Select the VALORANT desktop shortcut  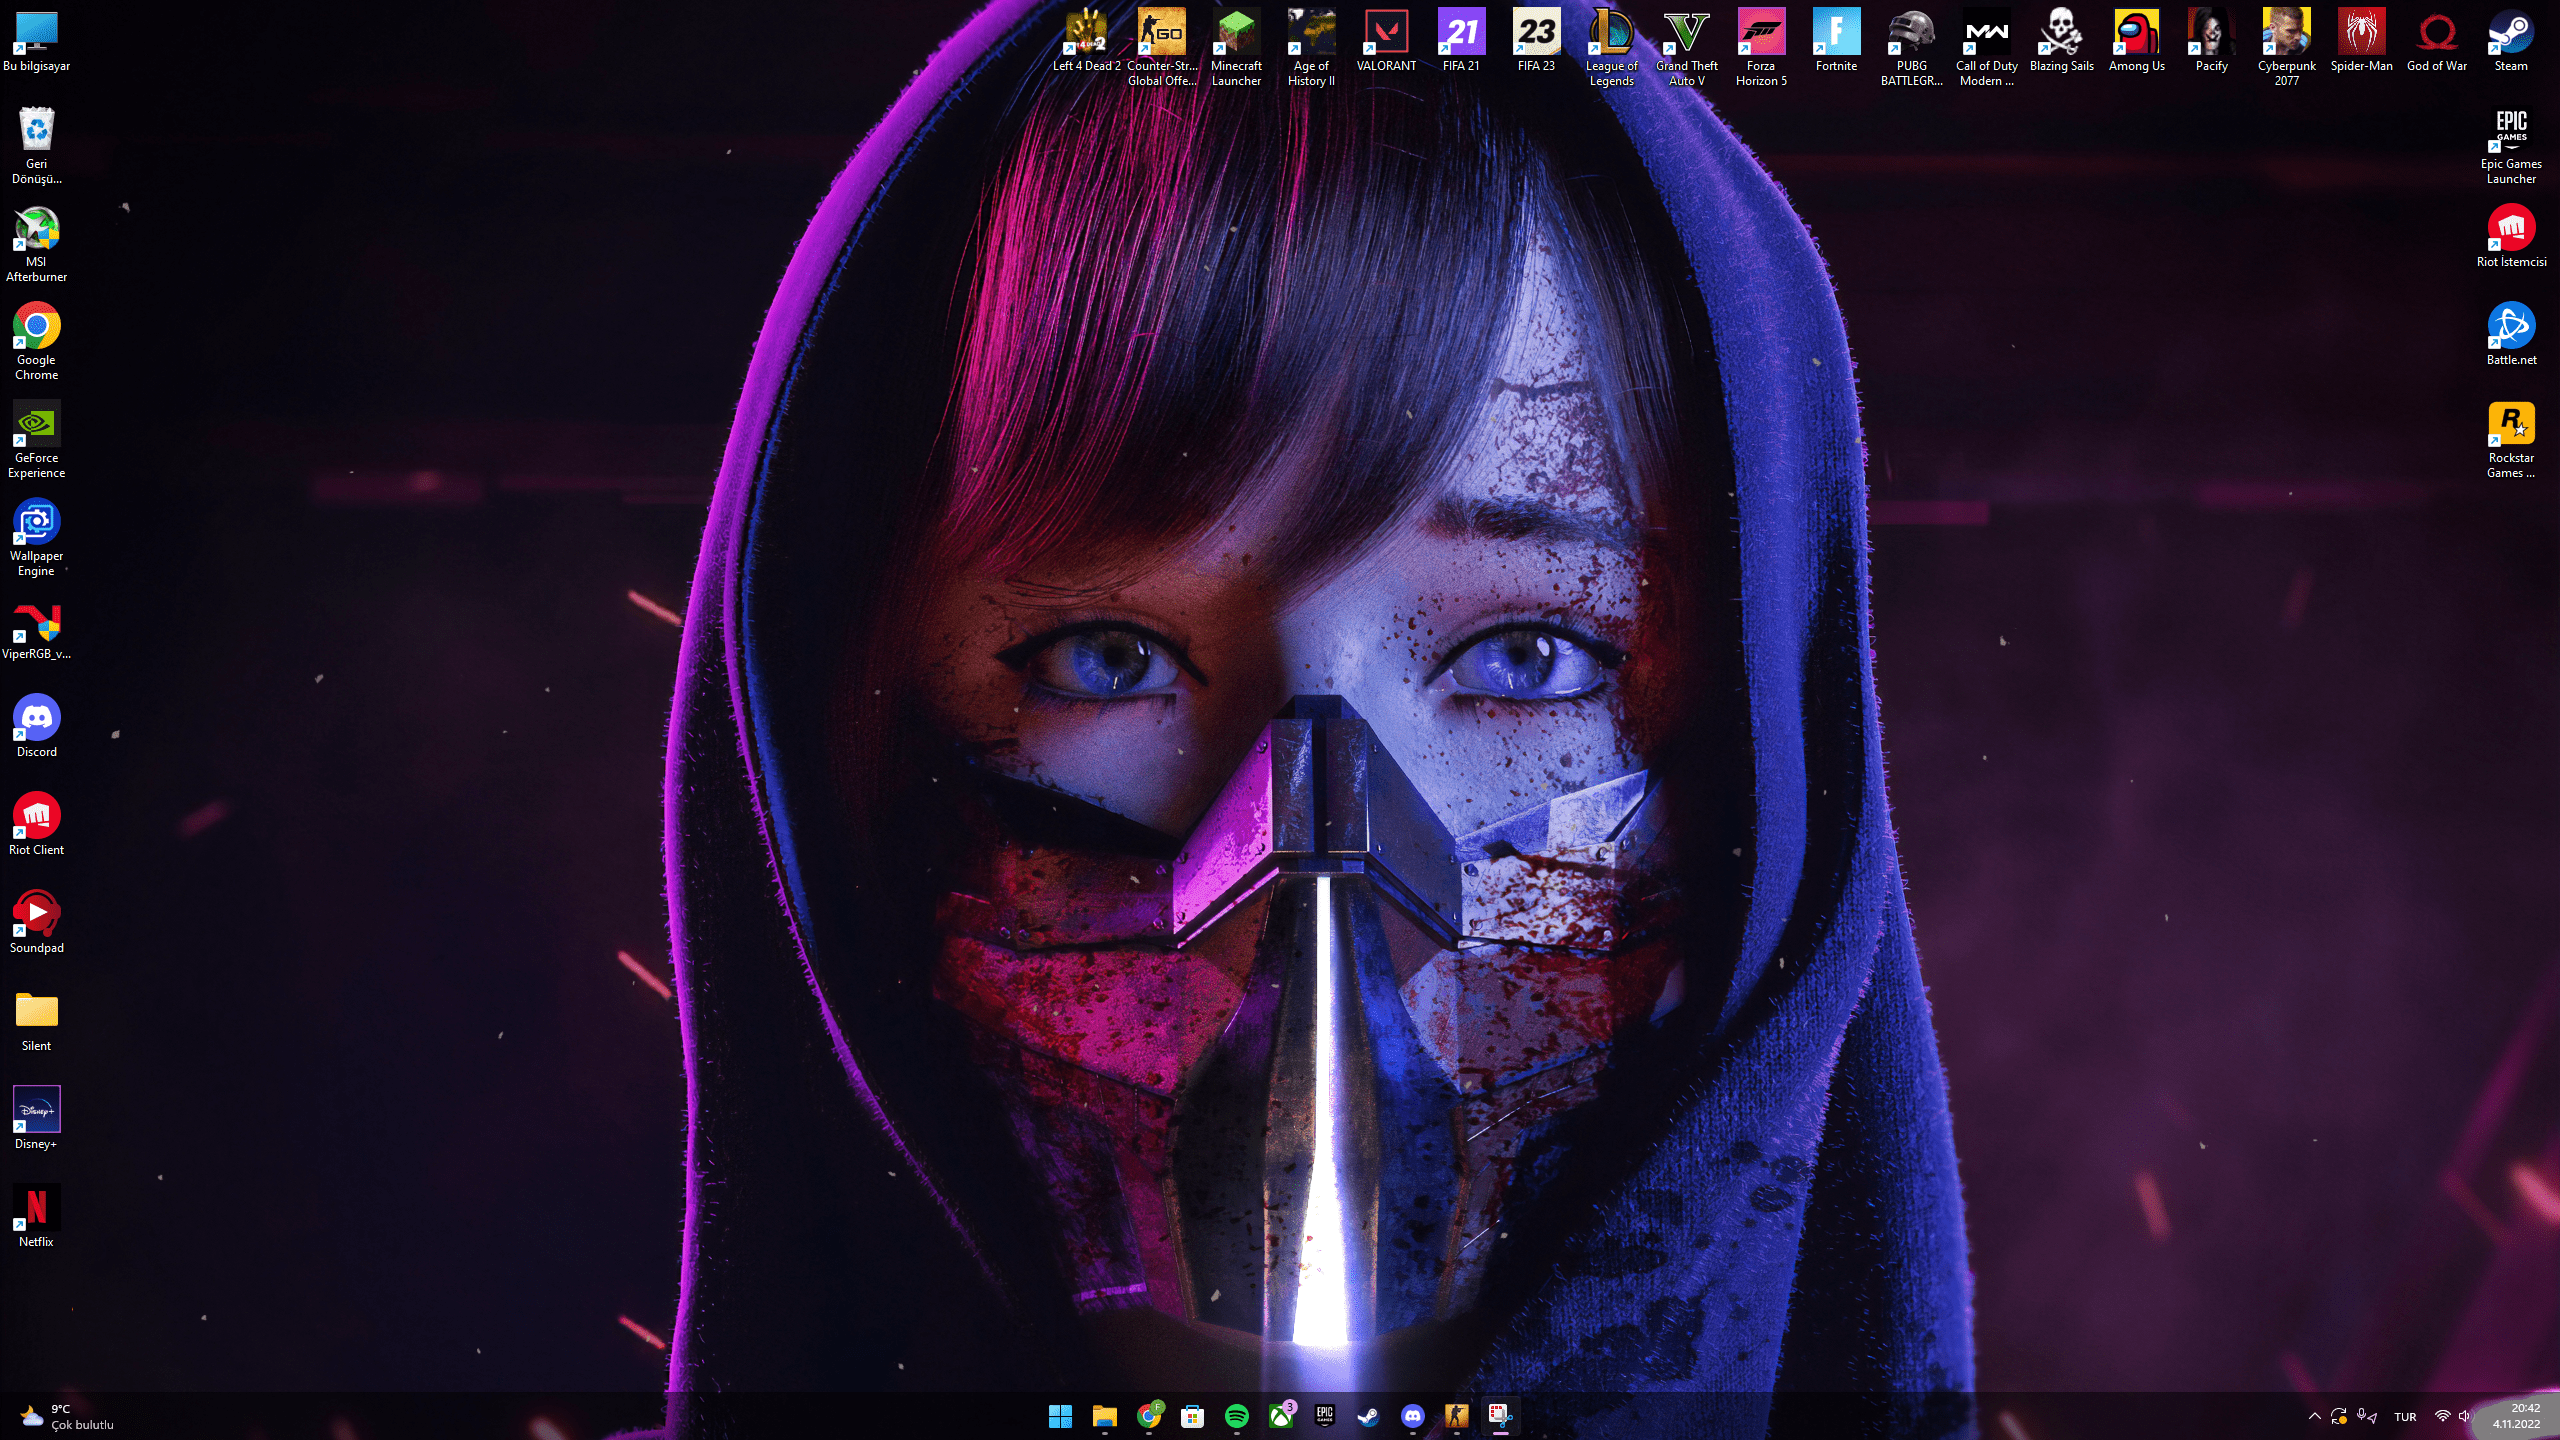1386,42
